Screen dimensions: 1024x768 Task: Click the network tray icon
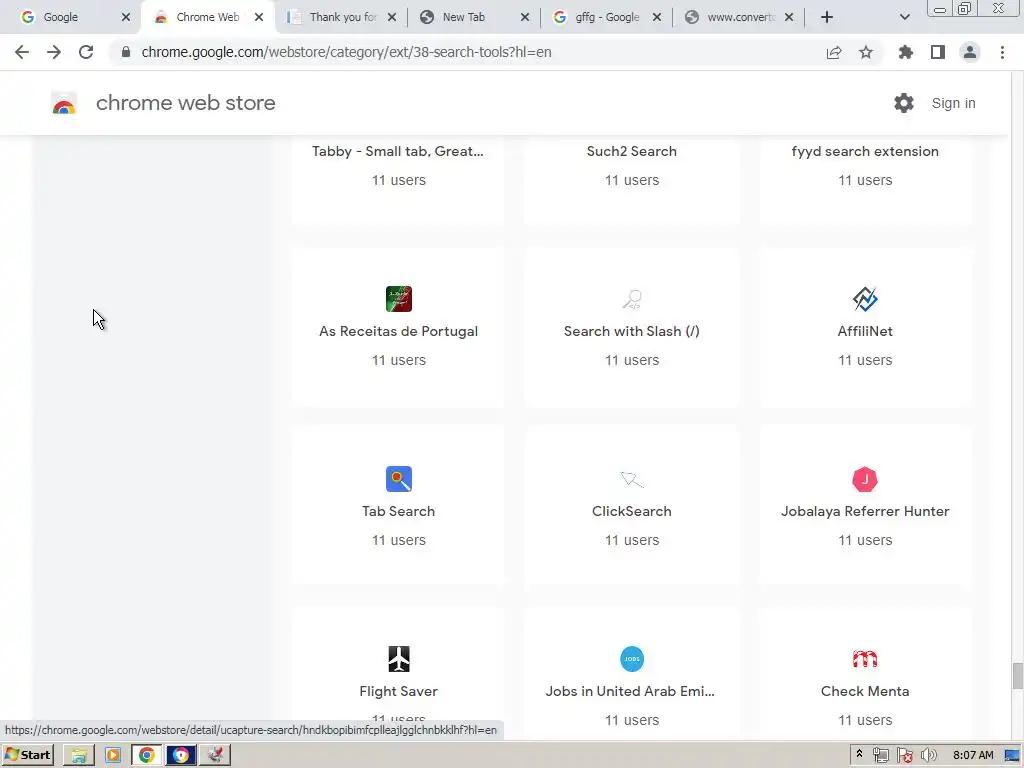pyautogui.click(x=880, y=756)
